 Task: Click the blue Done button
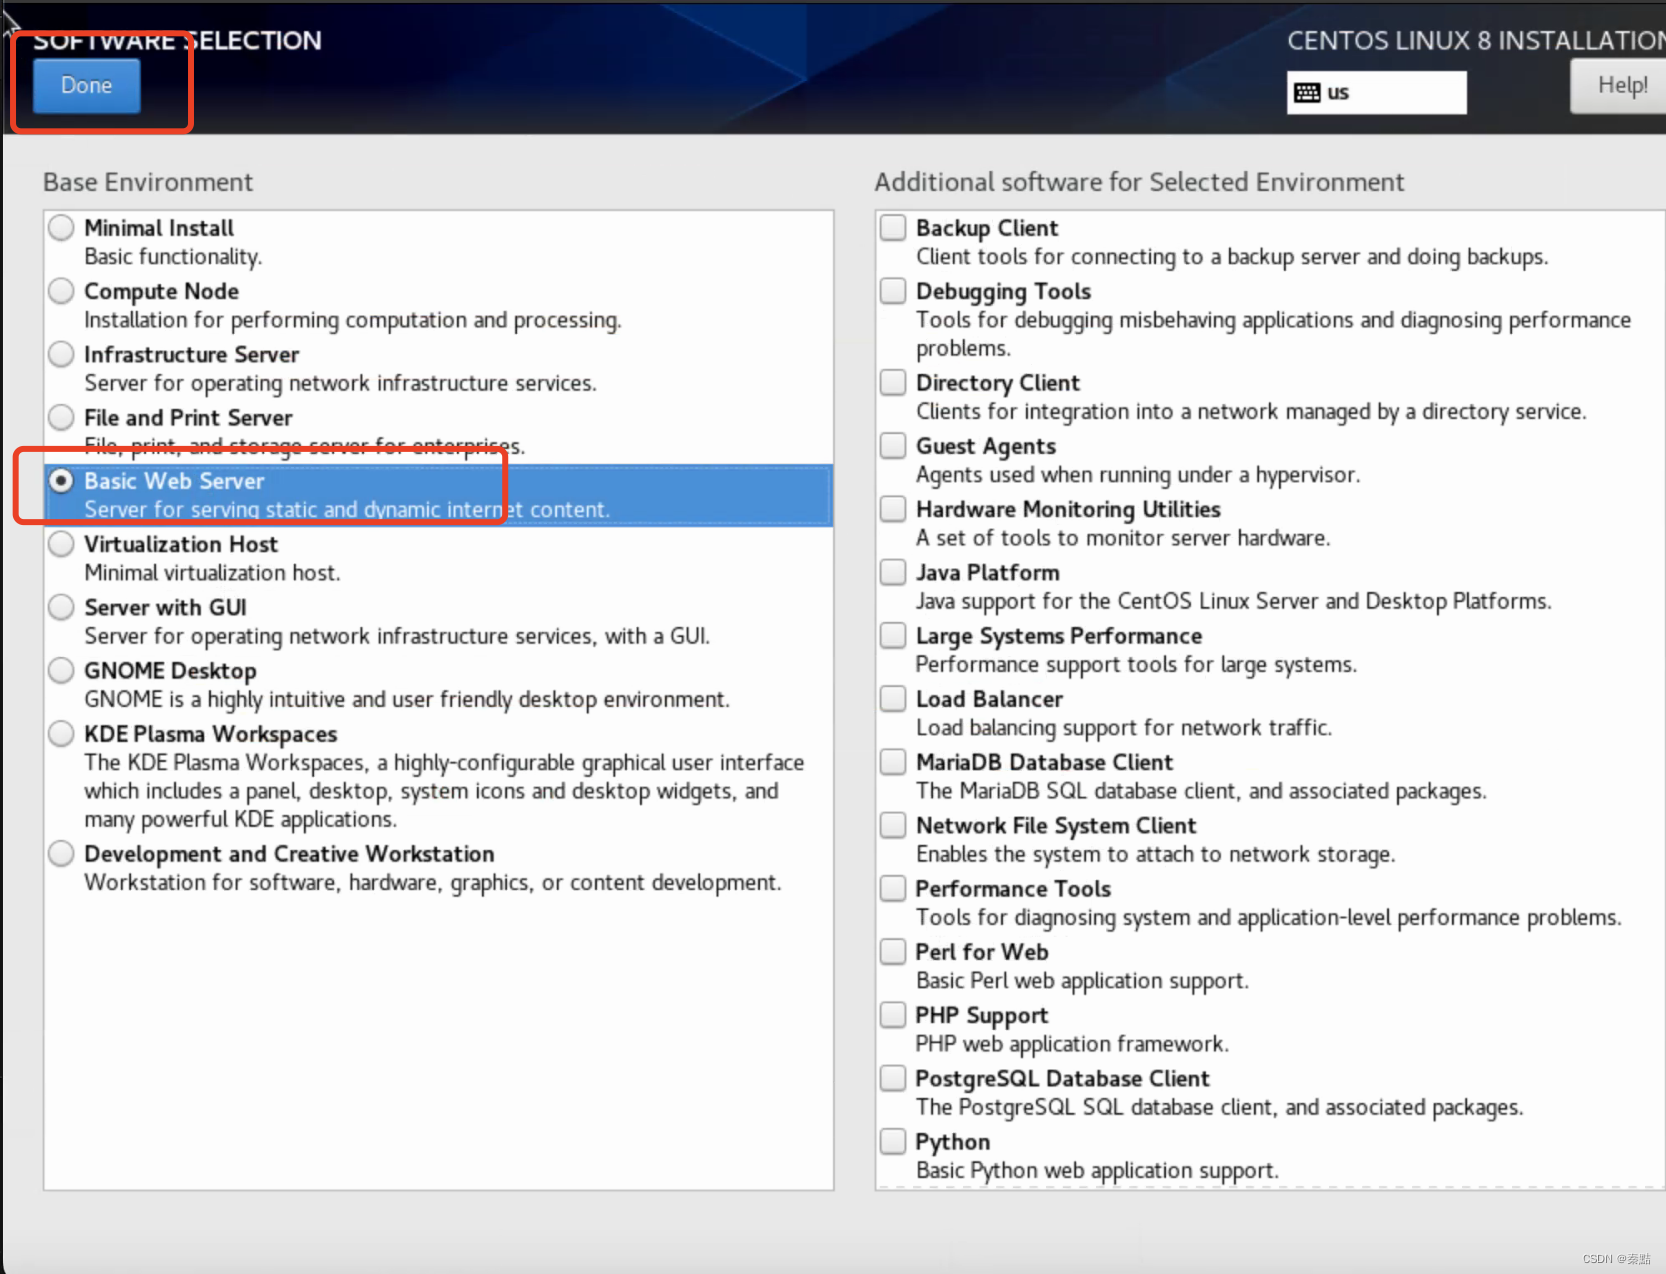pyautogui.click(x=86, y=86)
